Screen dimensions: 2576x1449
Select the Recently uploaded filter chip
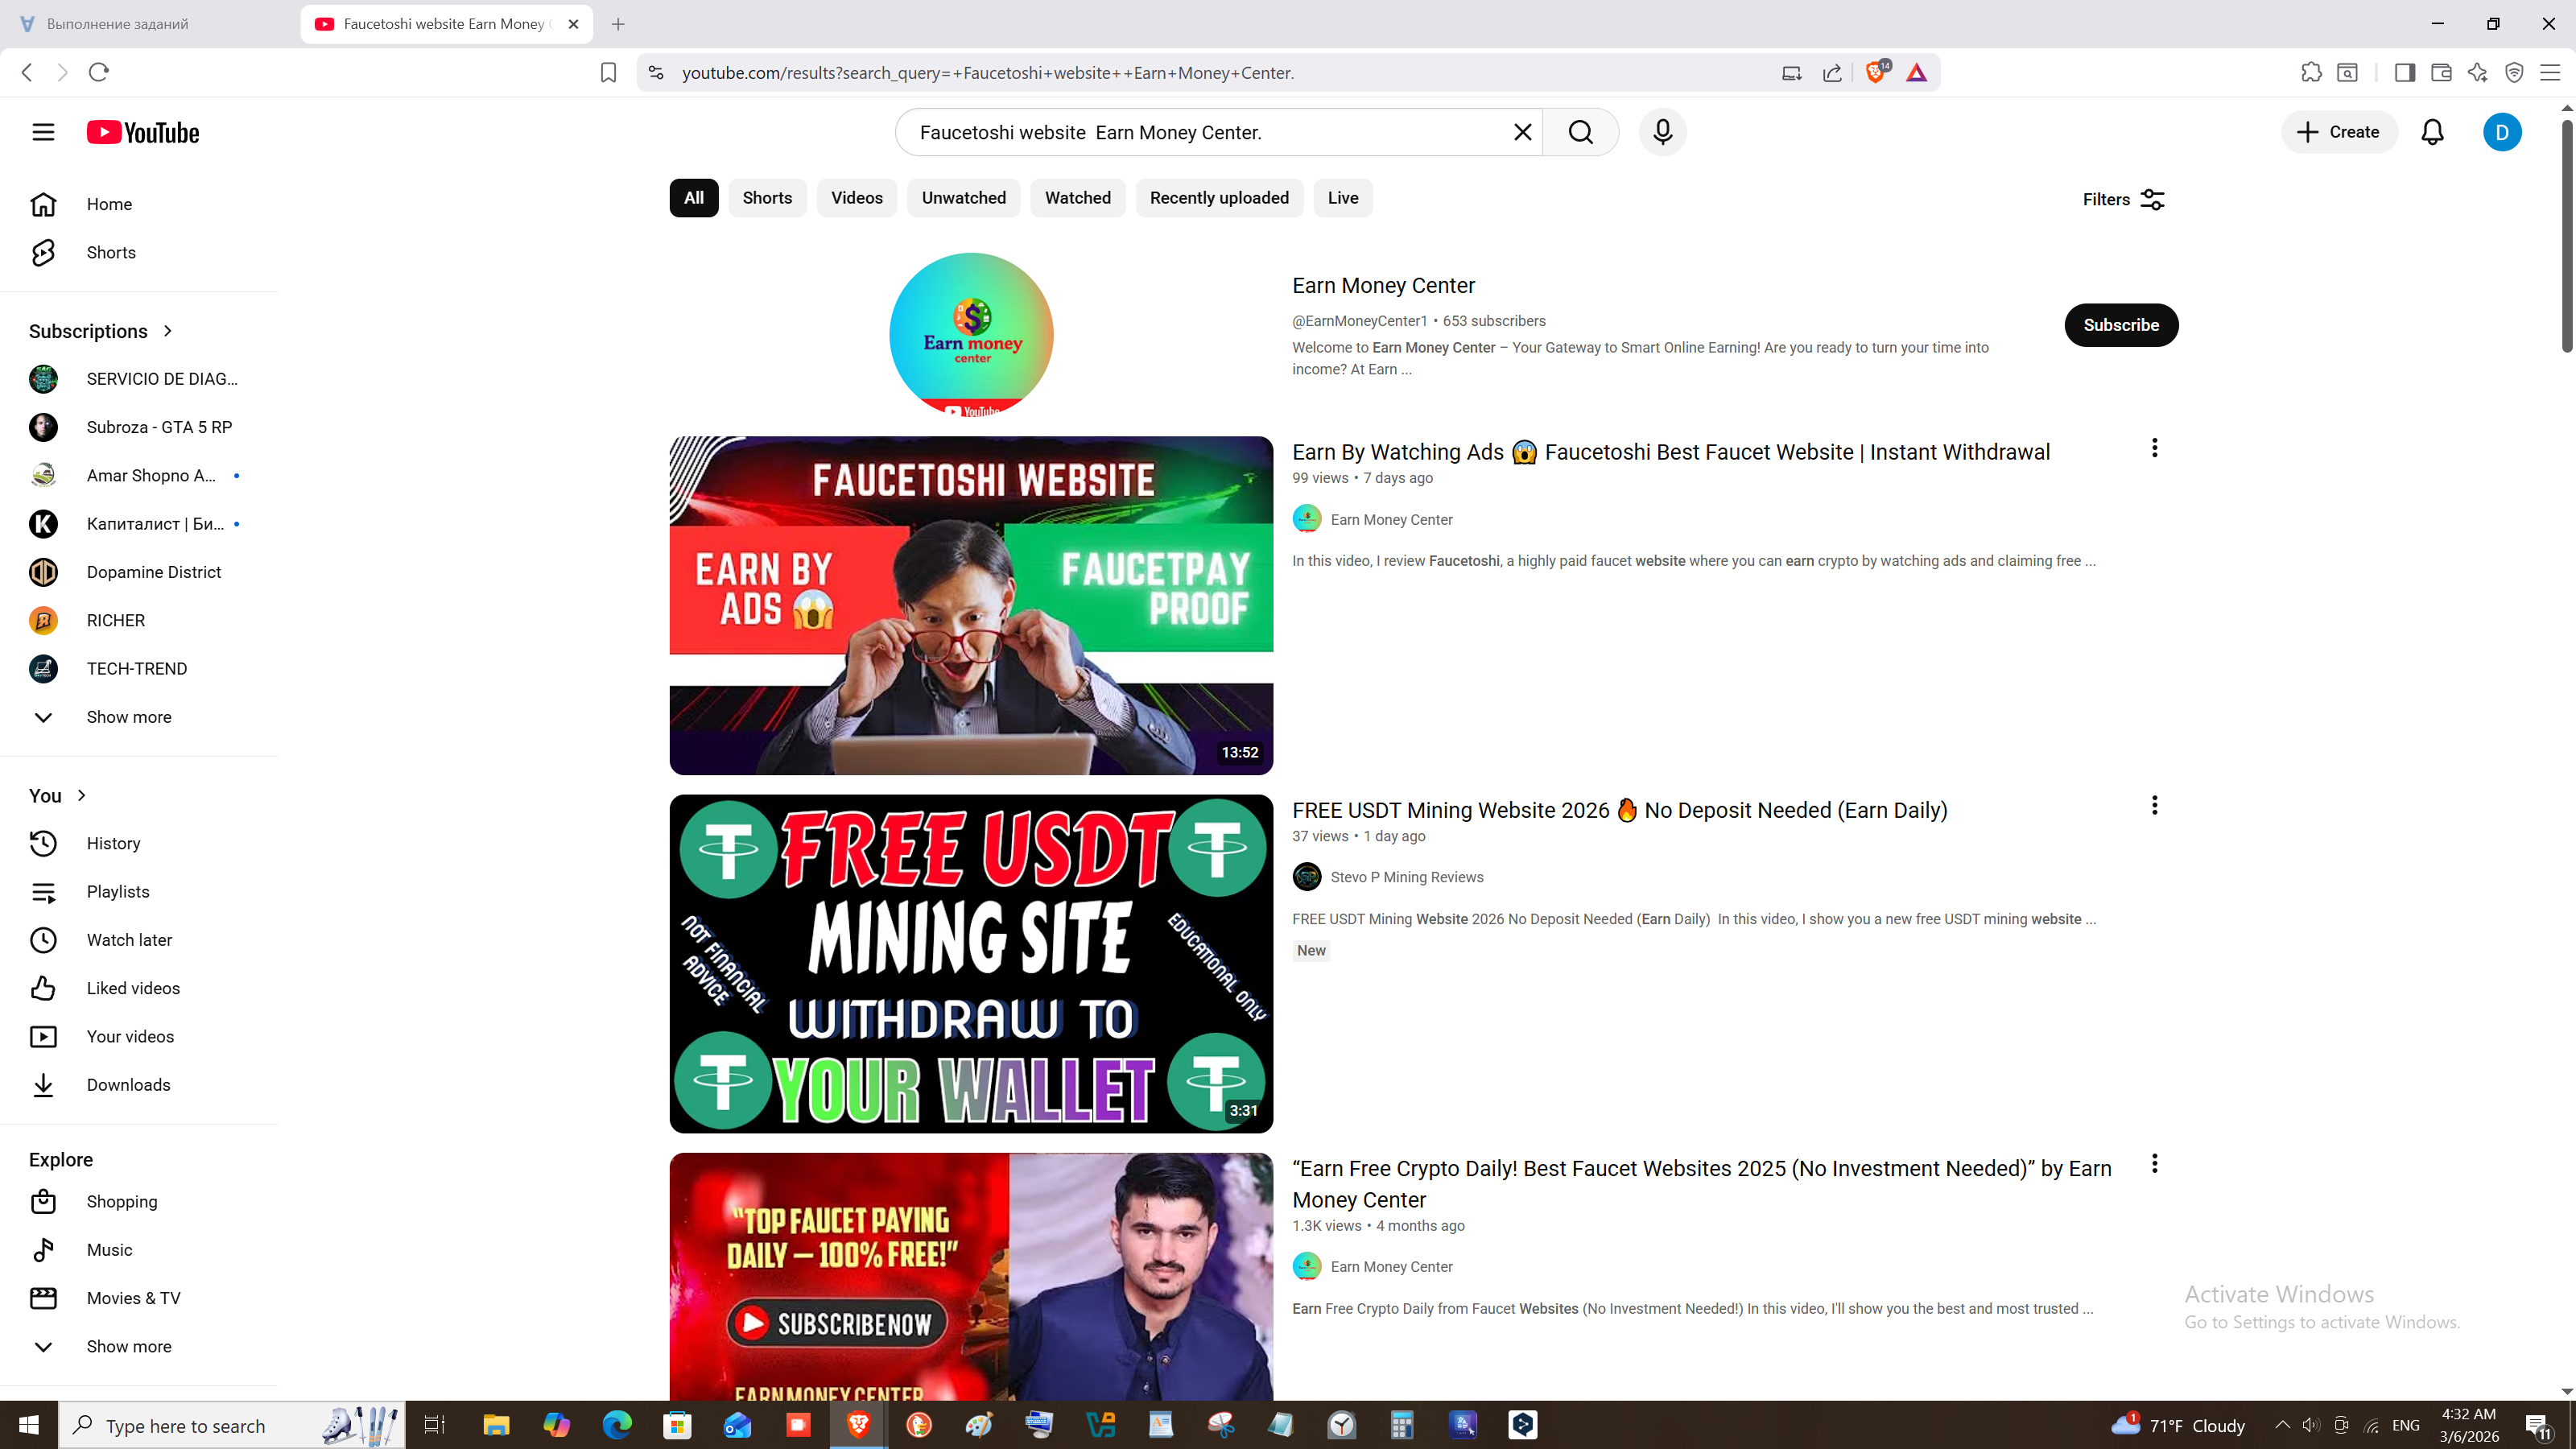pos(1218,198)
